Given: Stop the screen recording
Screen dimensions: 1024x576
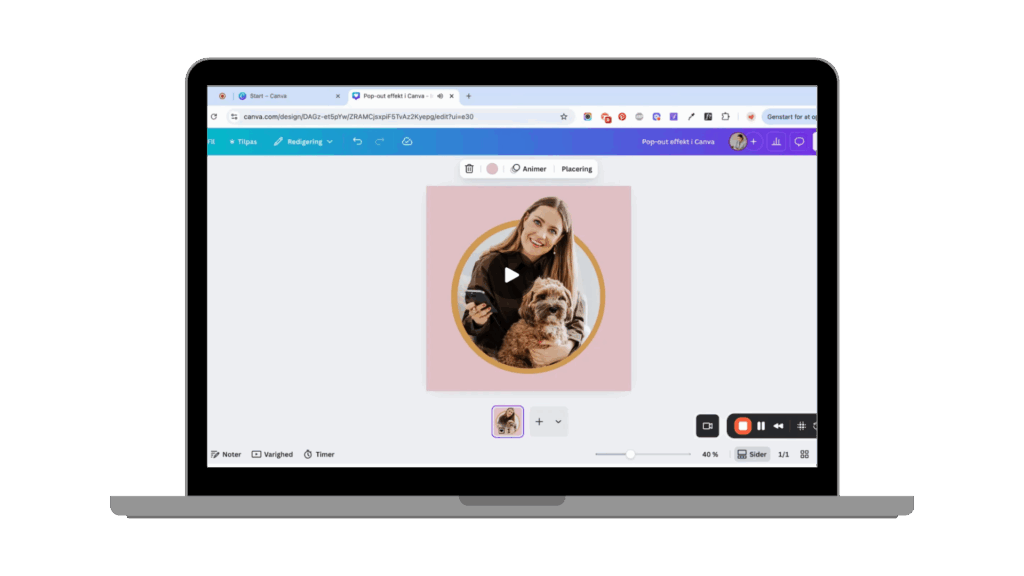Looking at the screenshot, I should [x=742, y=426].
